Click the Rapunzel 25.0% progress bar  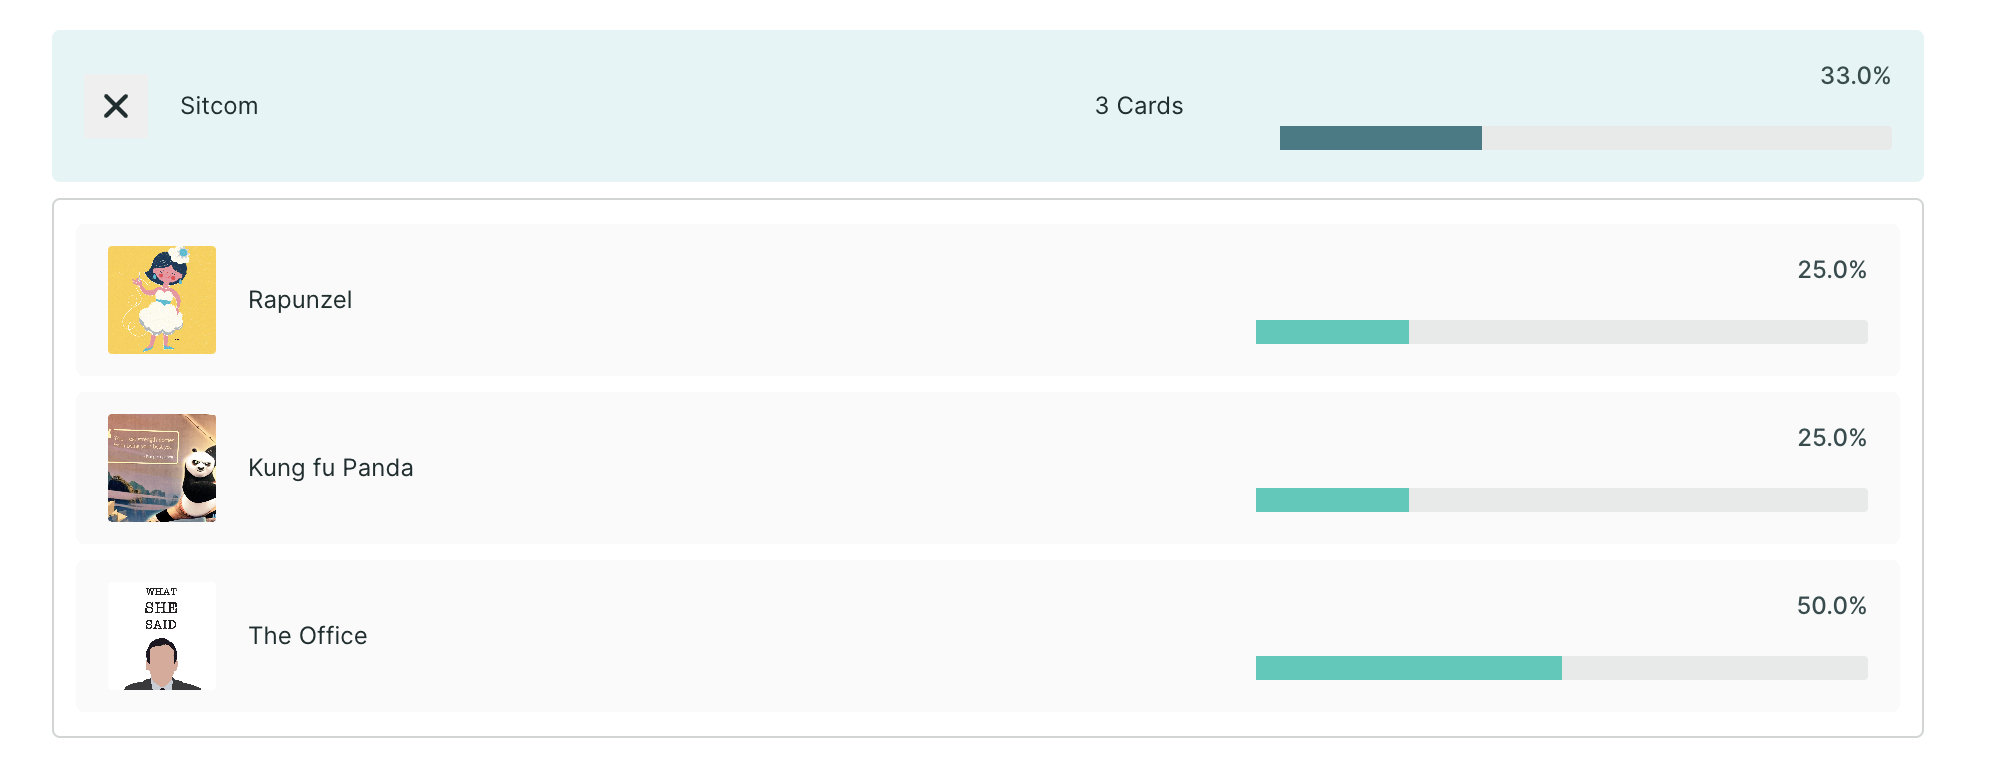tap(1562, 332)
